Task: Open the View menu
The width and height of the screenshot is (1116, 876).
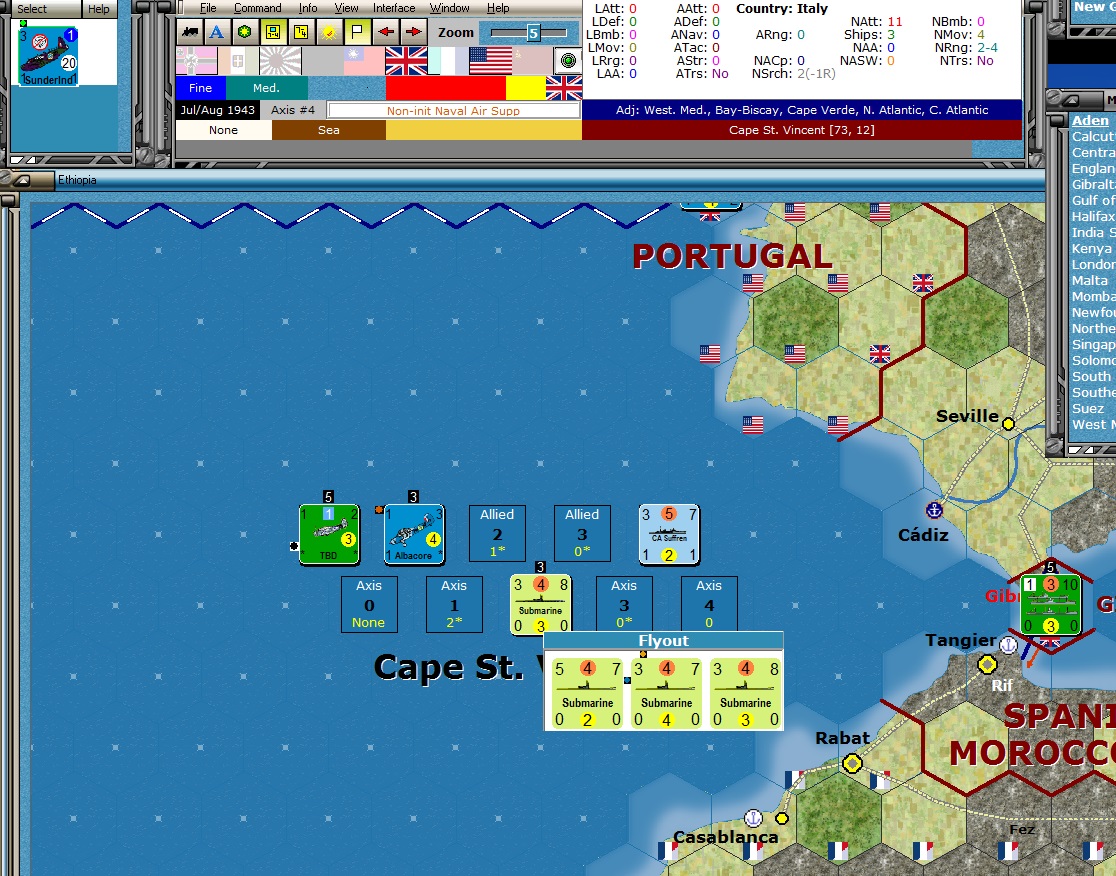Action: click(347, 8)
